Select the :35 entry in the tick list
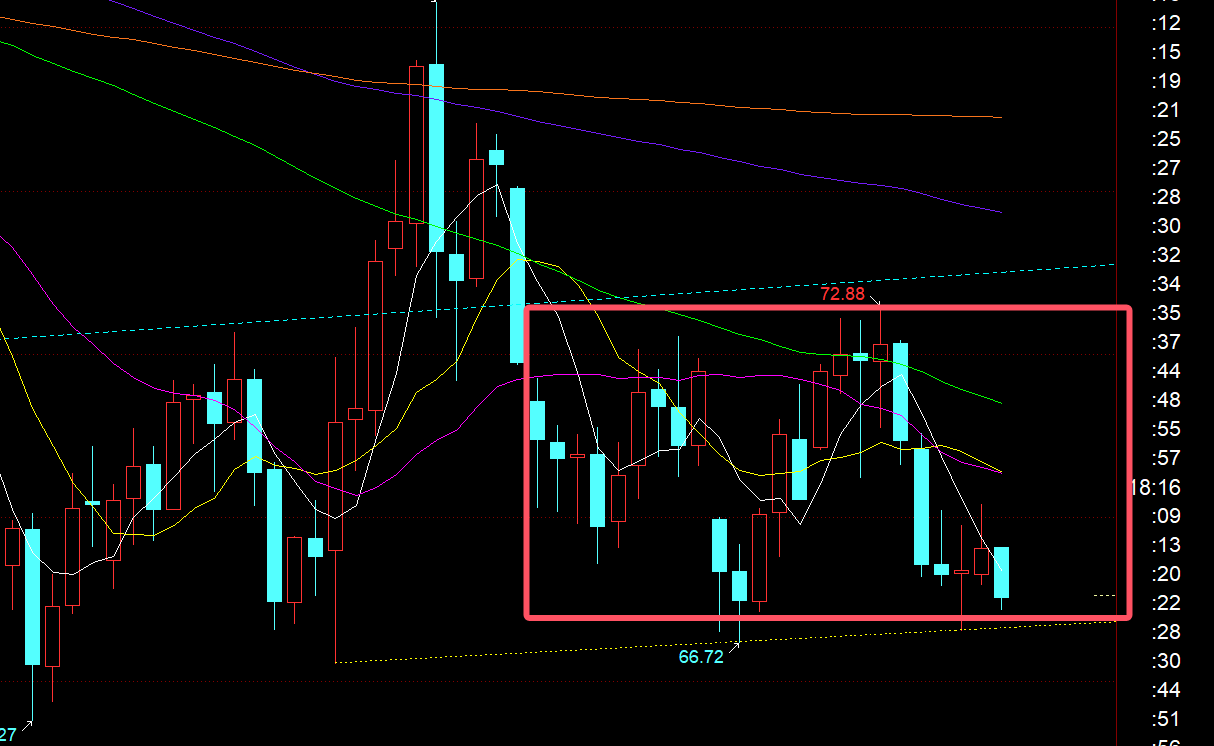 click(1165, 313)
